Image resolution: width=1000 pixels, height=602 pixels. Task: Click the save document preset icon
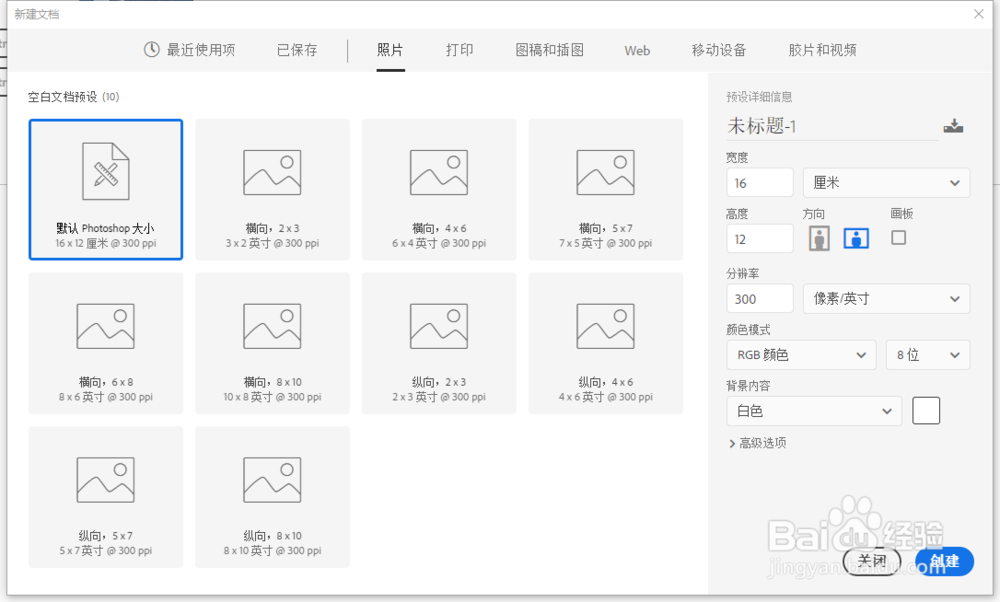click(953, 125)
